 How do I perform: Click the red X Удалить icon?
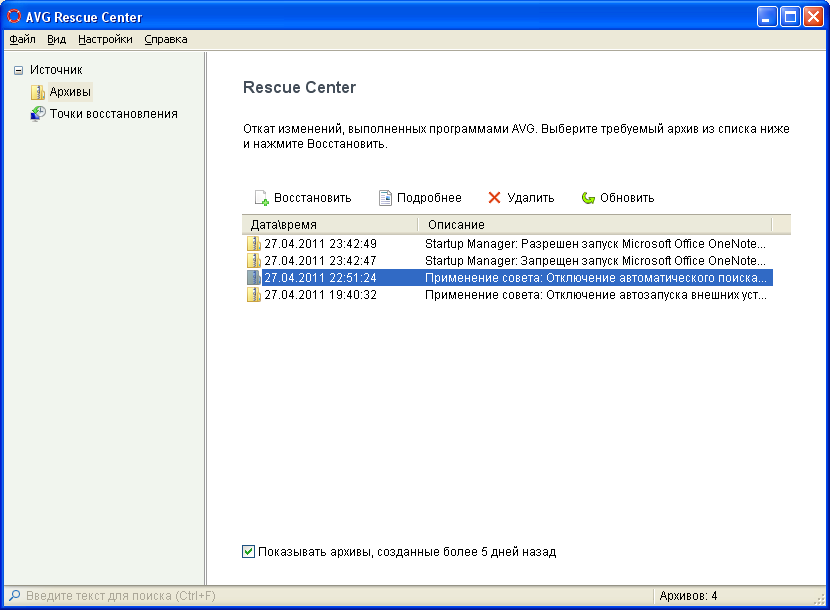coord(494,198)
